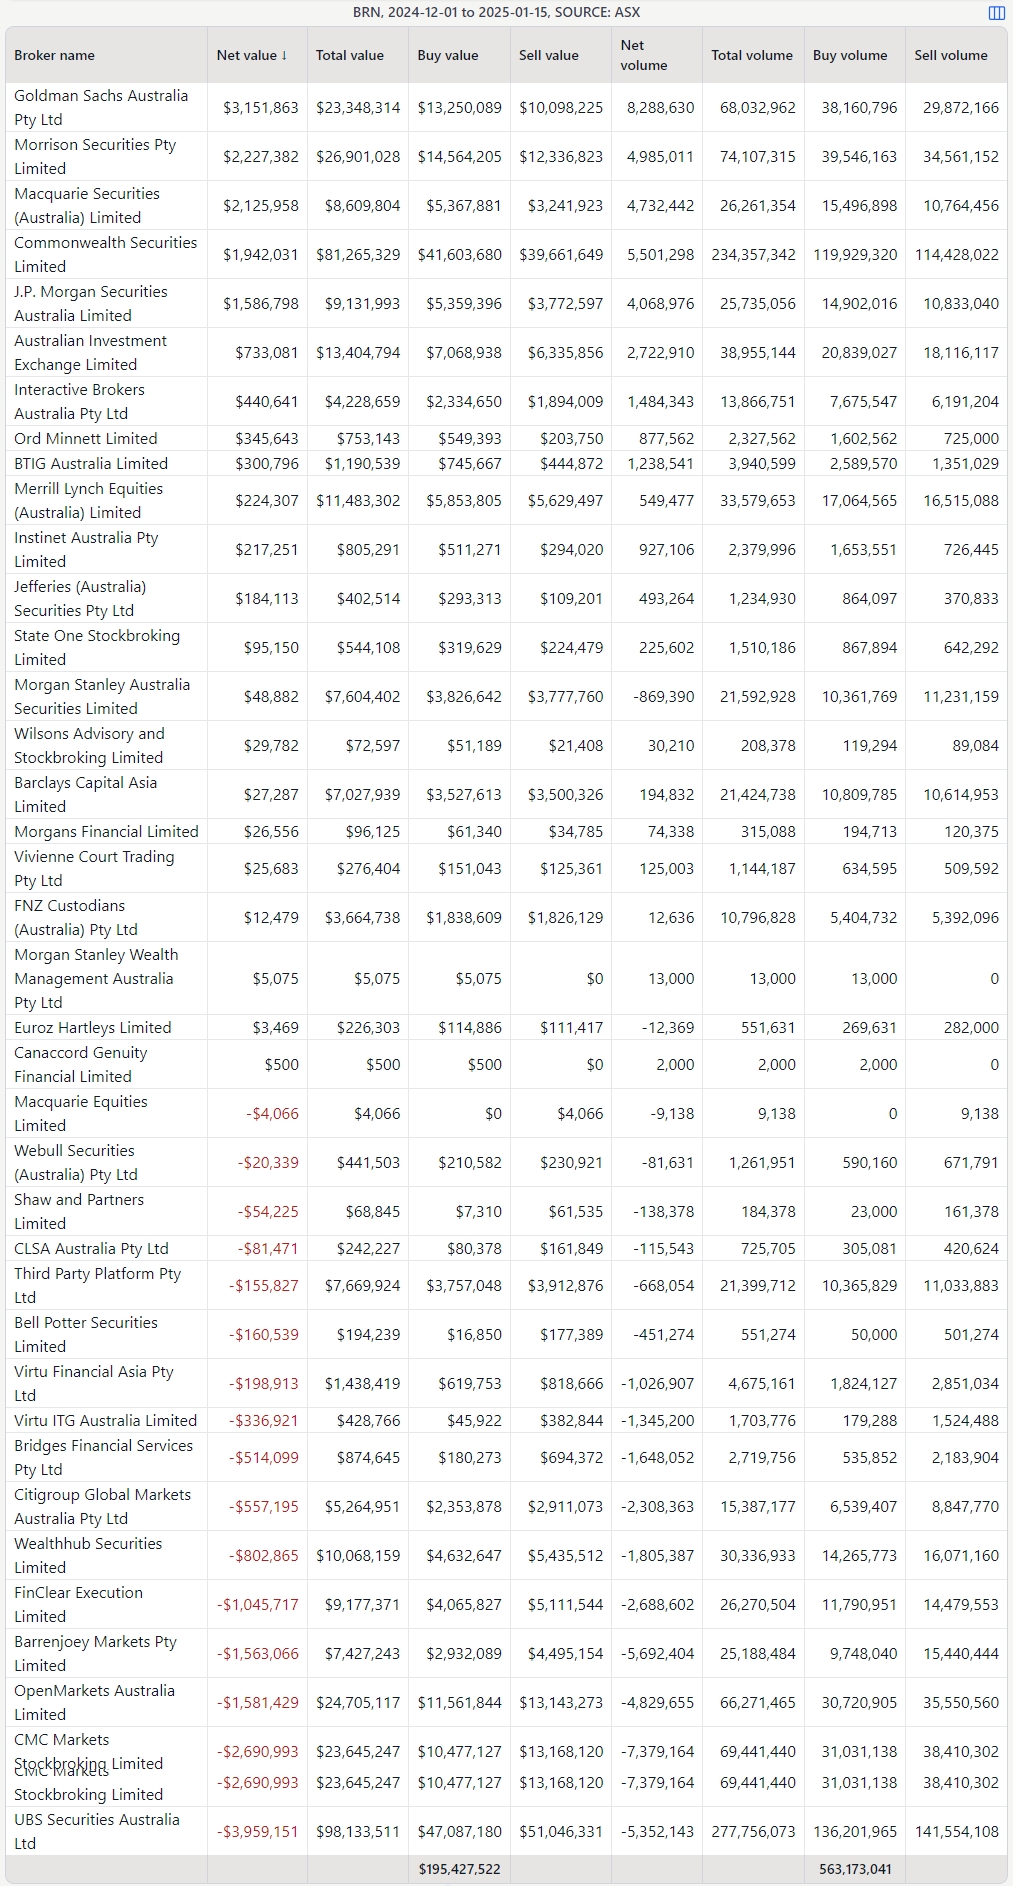Click Commonwealth Securities total value $81,265,329
Image resolution: width=1013 pixels, height=1886 pixels.
click(x=358, y=254)
